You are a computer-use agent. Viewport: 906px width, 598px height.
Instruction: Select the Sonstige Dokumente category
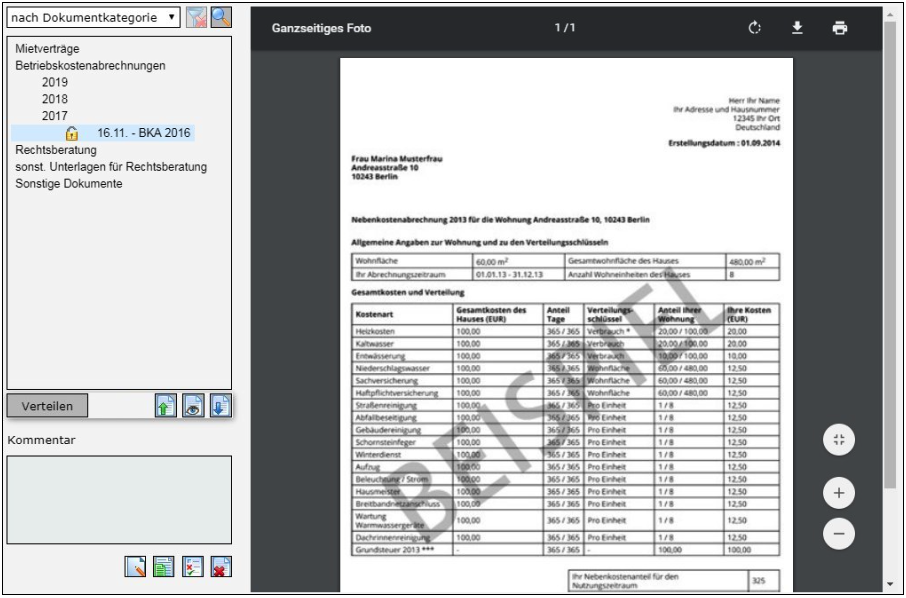click(x=69, y=183)
